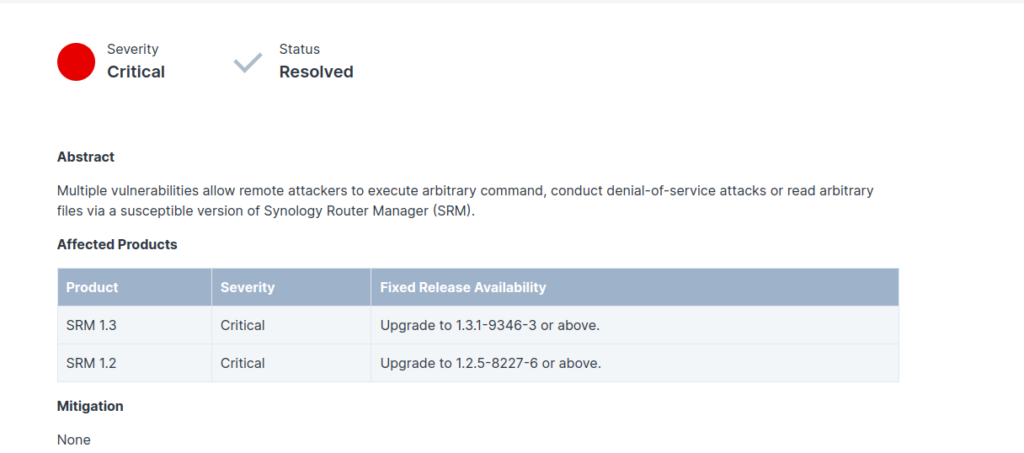Click the Affected Products heading
The width and height of the screenshot is (1024, 453).
(117, 245)
